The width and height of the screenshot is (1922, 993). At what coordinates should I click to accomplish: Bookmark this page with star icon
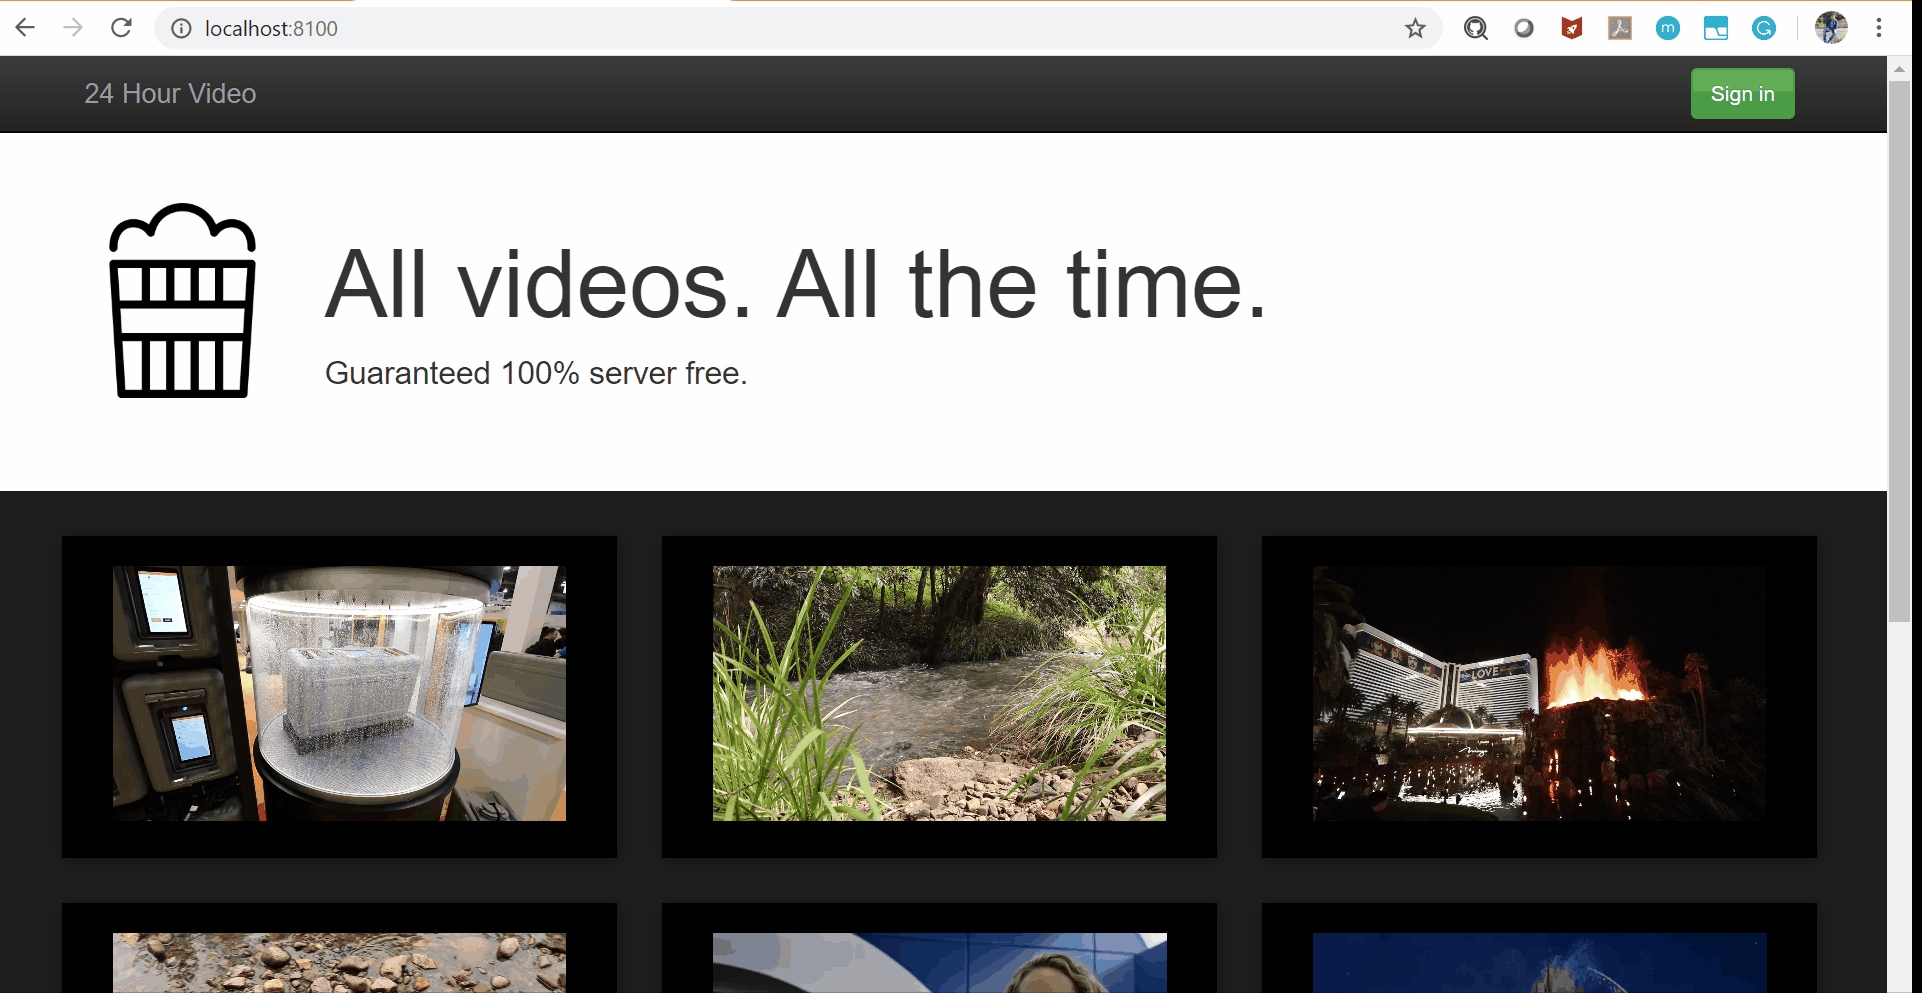(x=1415, y=29)
